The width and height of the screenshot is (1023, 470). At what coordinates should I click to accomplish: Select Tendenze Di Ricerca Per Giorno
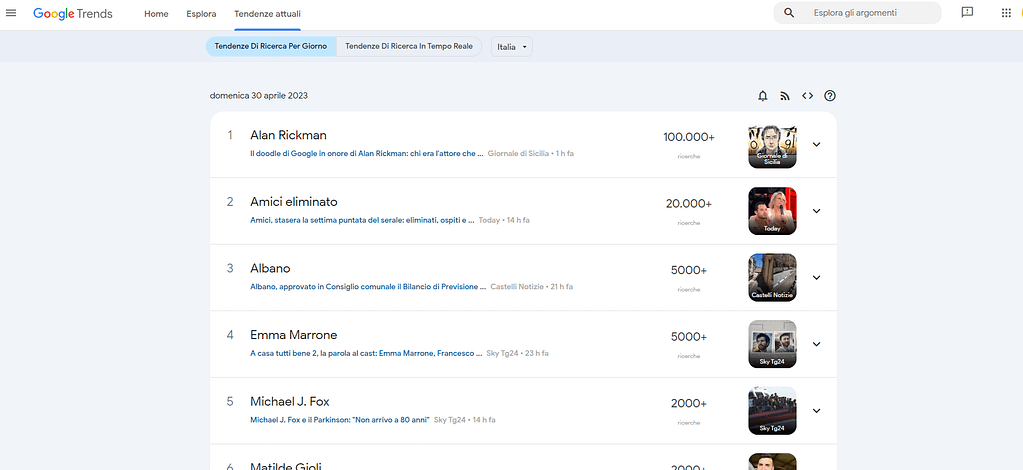[x=270, y=47]
